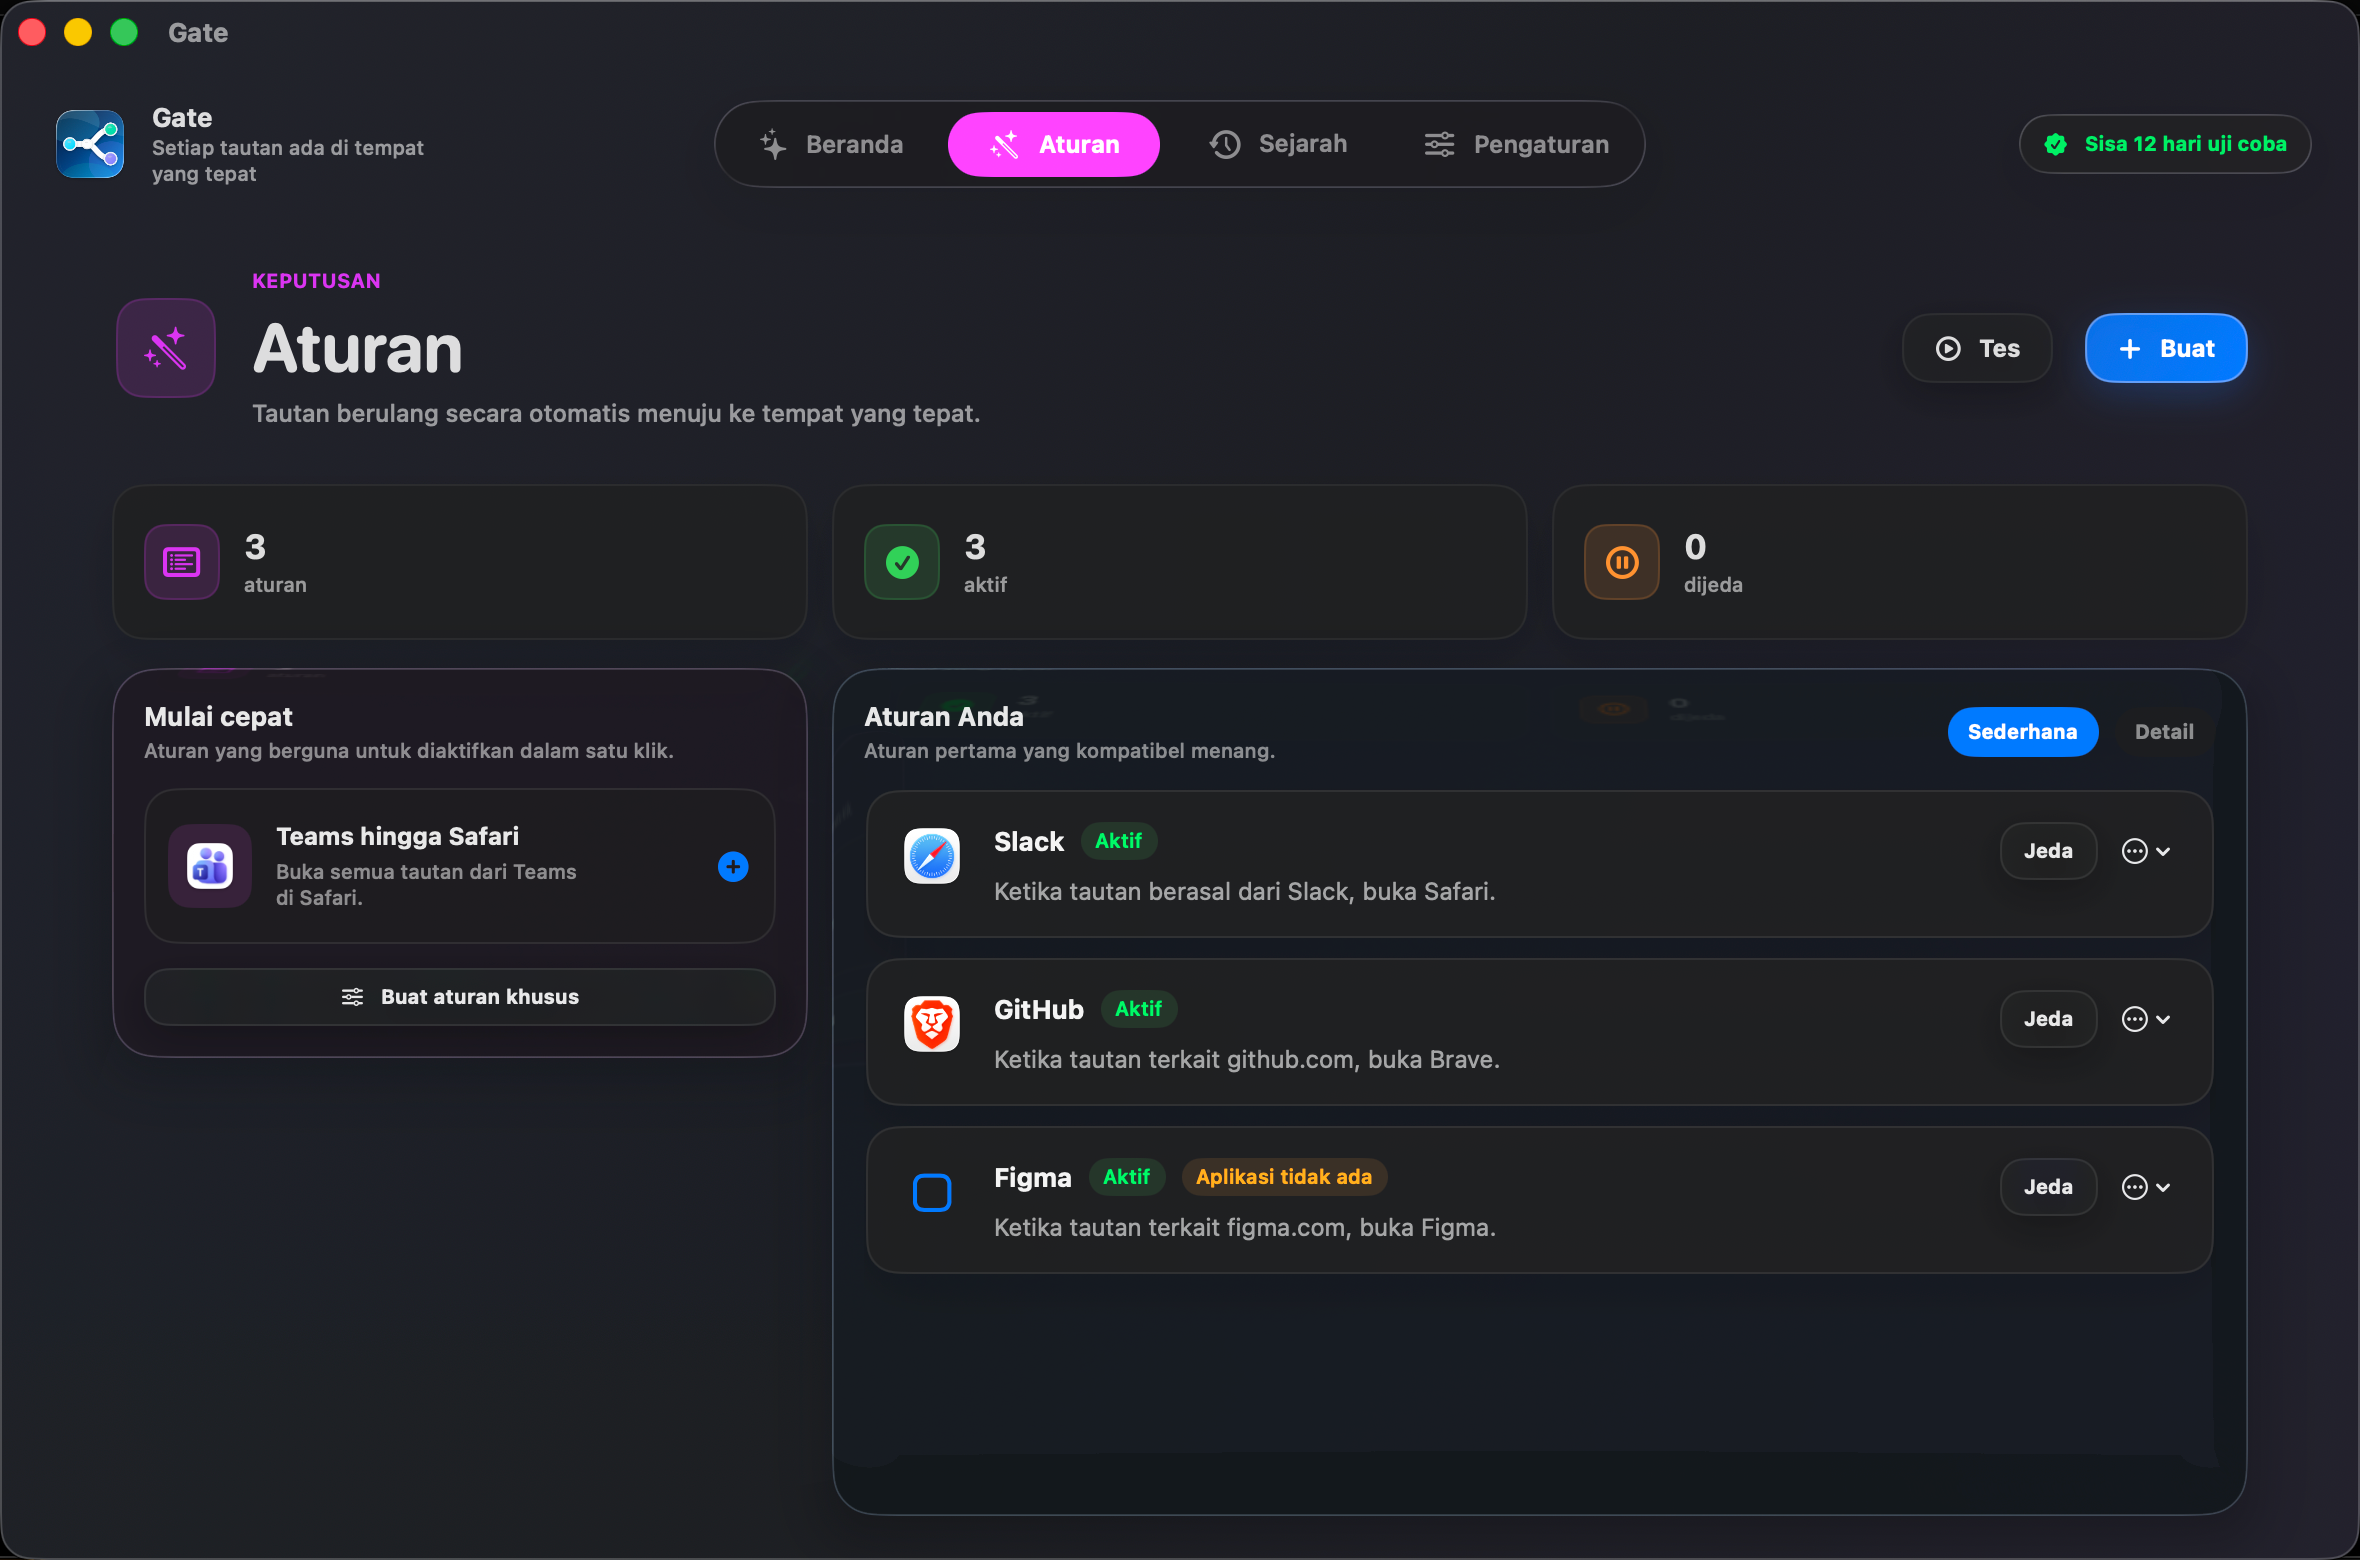Image resolution: width=2360 pixels, height=1560 pixels.
Task: Click the Aplikasi tidak ada warning badge
Action: click(x=1284, y=1177)
